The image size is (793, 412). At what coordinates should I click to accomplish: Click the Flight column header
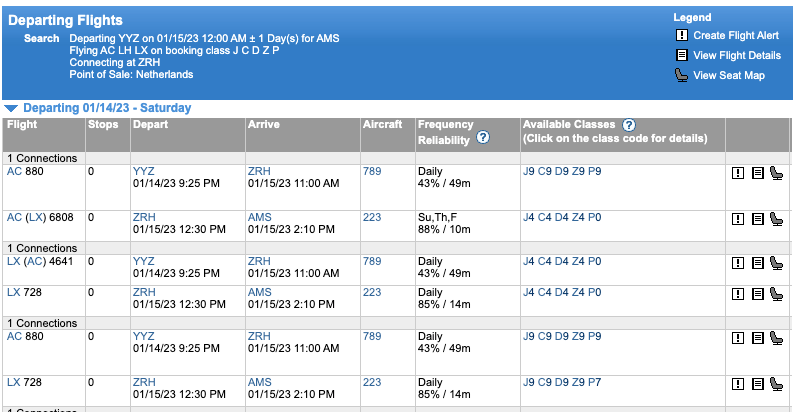[x=22, y=124]
